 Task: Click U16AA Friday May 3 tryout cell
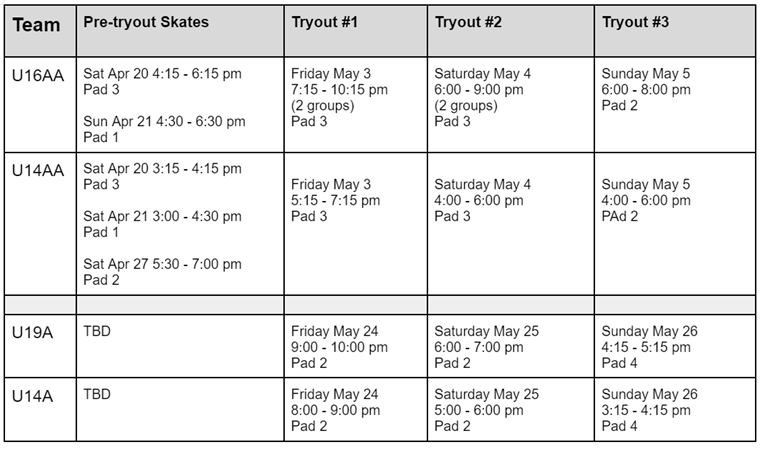(356, 105)
